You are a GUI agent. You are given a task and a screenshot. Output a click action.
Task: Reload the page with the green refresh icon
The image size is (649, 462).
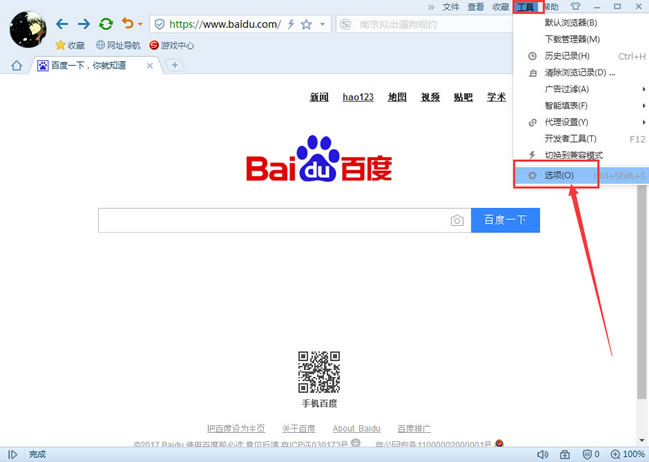pos(105,23)
